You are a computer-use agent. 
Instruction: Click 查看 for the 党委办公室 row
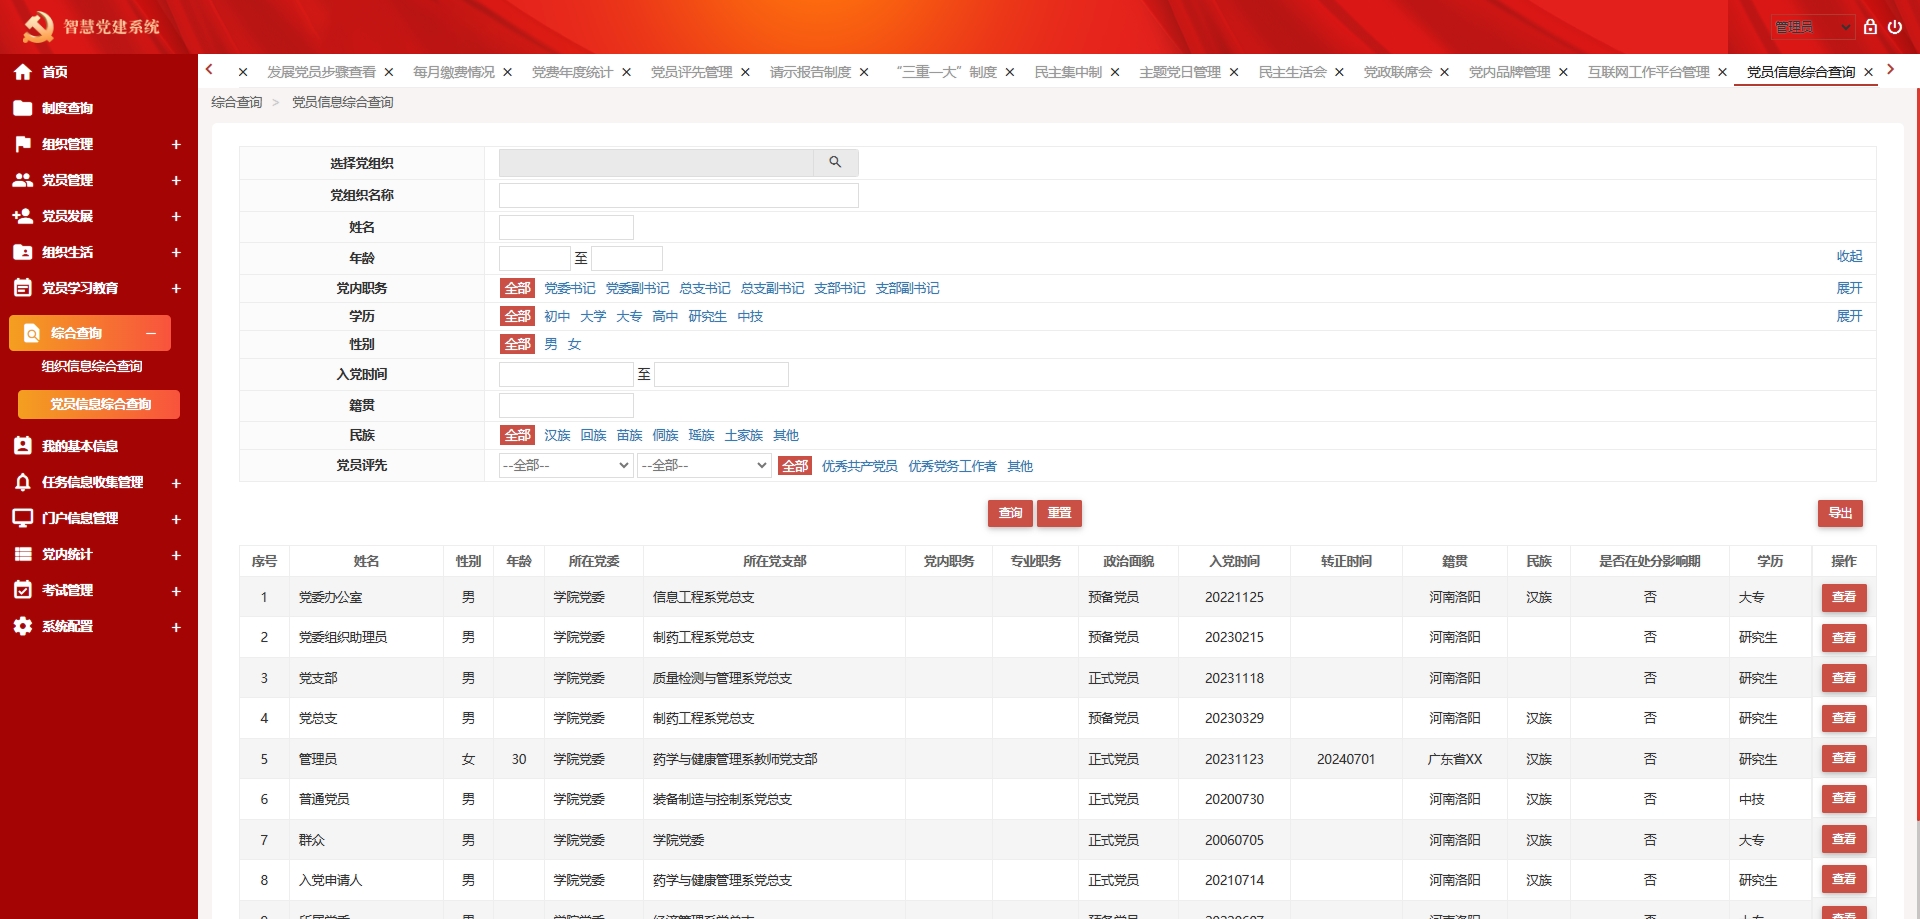(x=1844, y=597)
